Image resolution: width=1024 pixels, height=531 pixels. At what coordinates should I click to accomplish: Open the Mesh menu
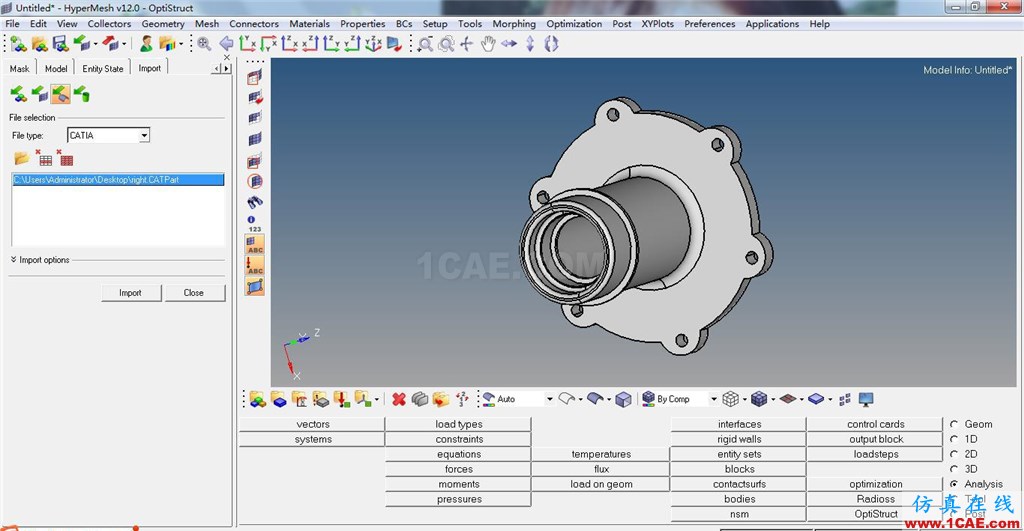(207, 24)
